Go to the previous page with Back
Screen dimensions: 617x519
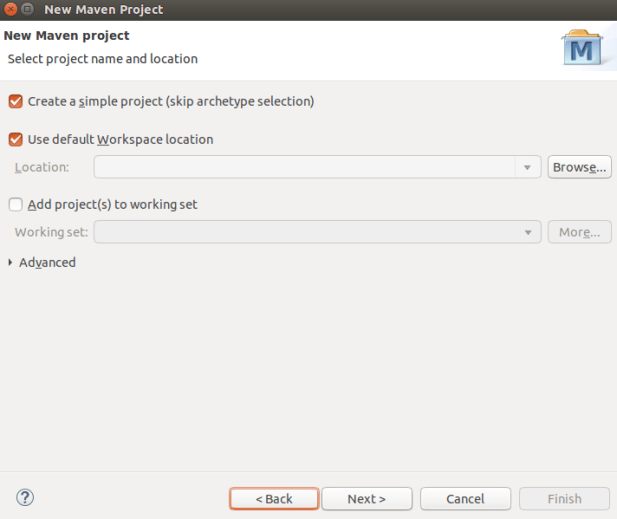coord(274,498)
